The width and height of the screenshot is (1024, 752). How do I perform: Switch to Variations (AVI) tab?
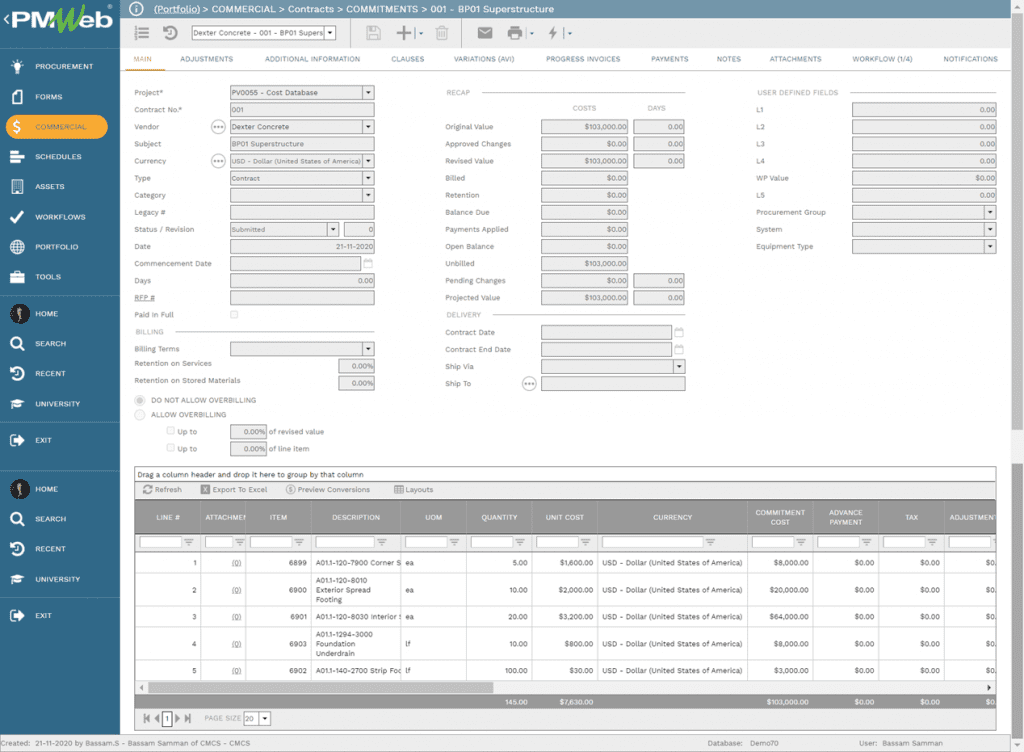(484, 59)
